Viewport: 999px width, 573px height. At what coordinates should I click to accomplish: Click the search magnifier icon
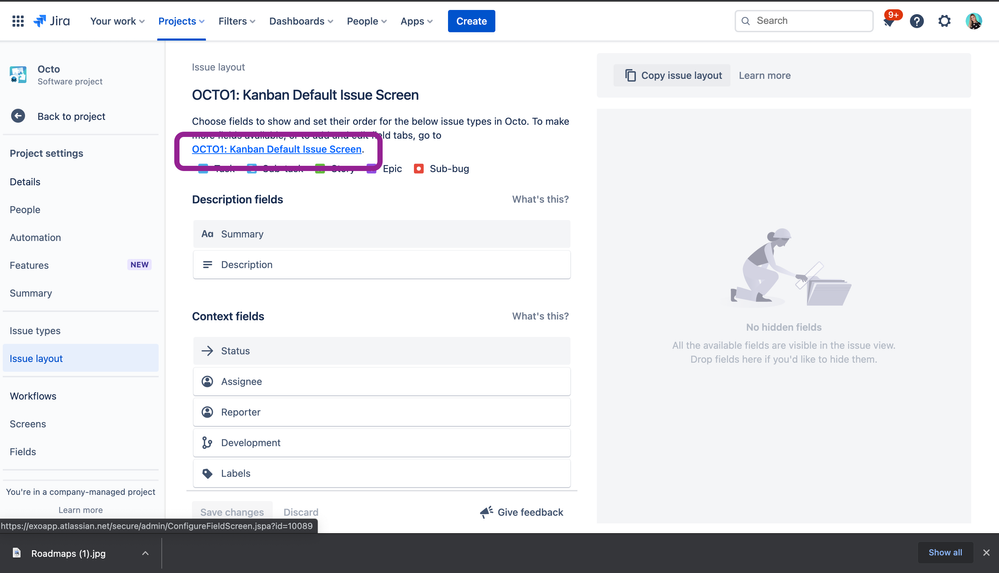[745, 21]
